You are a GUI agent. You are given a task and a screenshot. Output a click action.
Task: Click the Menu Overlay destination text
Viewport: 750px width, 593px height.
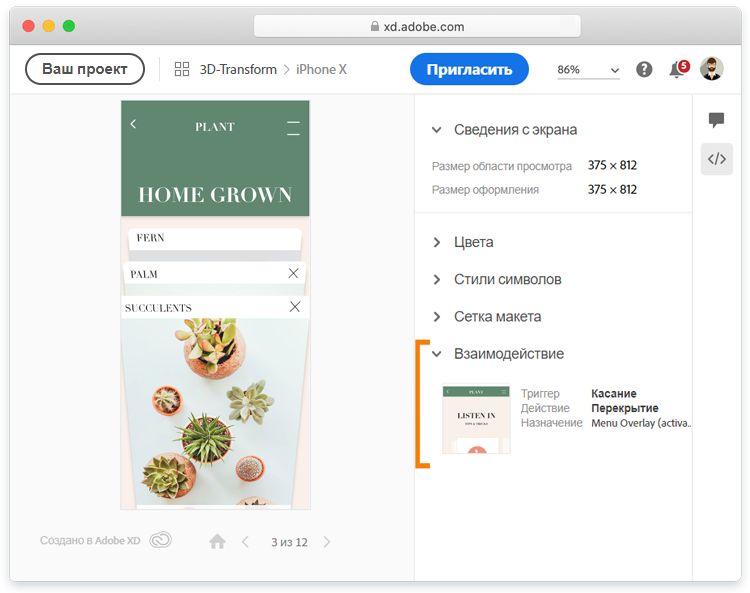point(641,423)
